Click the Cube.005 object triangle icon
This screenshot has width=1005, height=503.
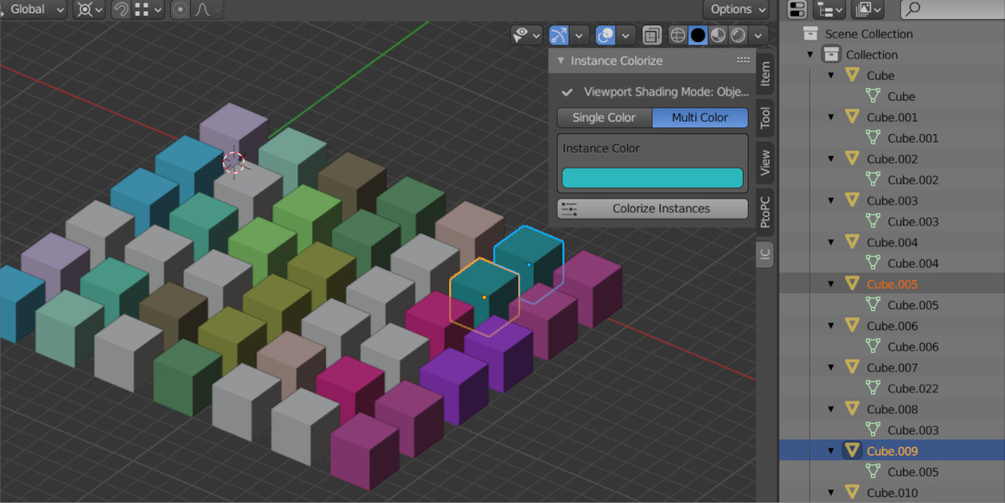[x=852, y=284]
